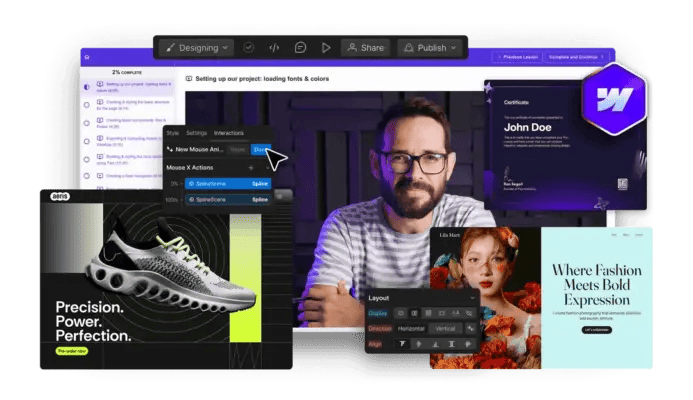Select Display none hidden-eye icon
The height and width of the screenshot is (400, 693).
pos(469,313)
